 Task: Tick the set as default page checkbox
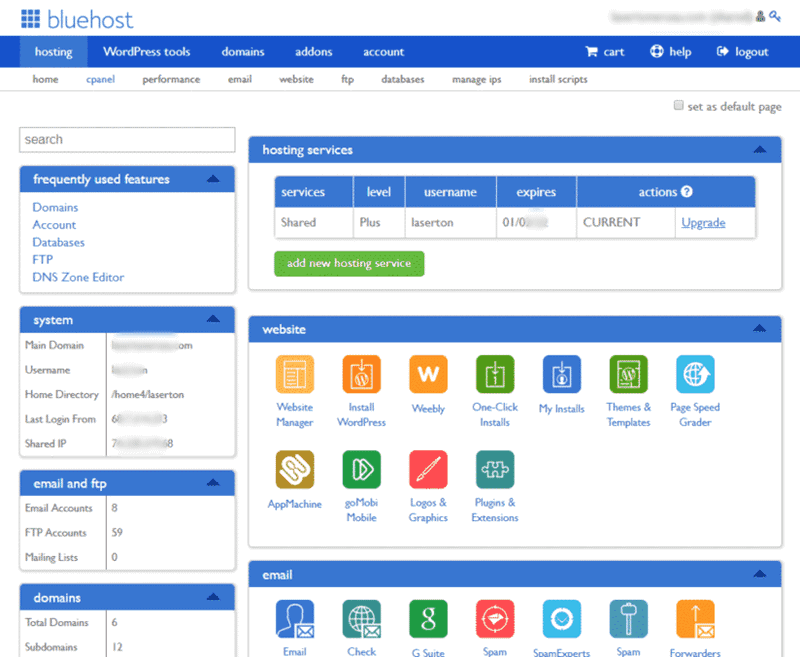pos(678,105)
